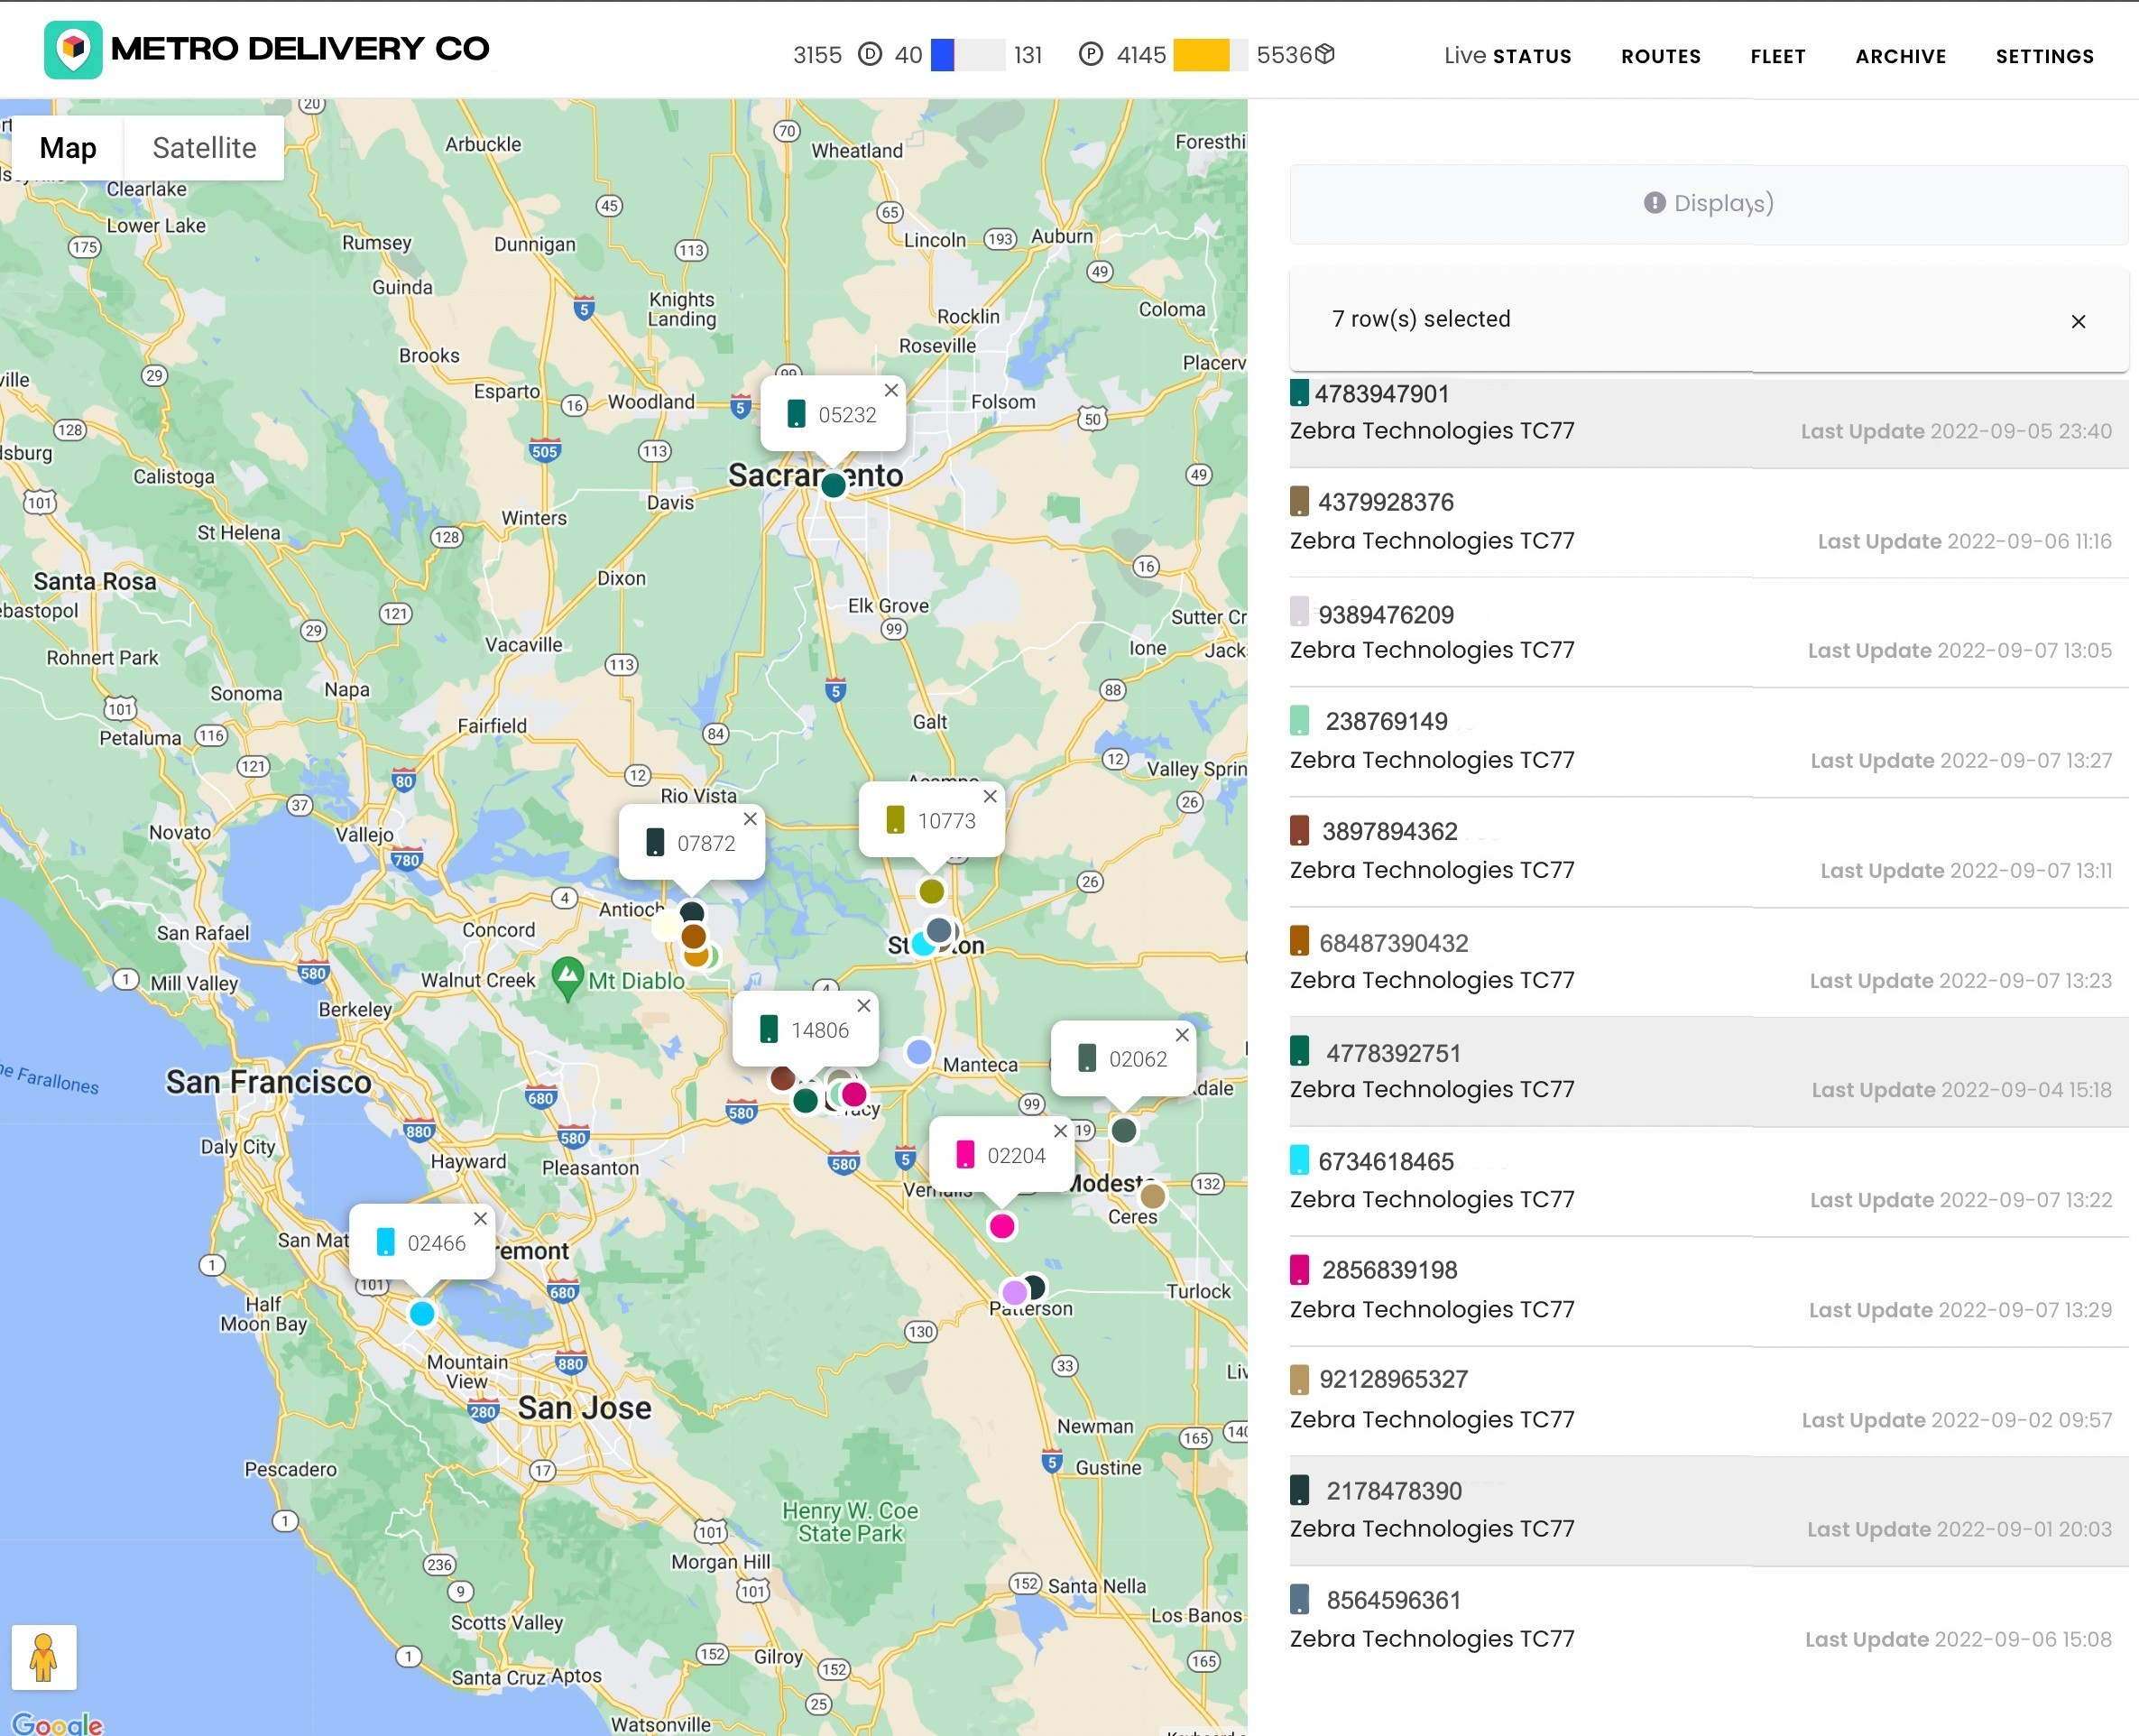The width and height of the screenshot is (2139, 1736).
Task: Close the 10773 map popup
Action: pos(990,796)
